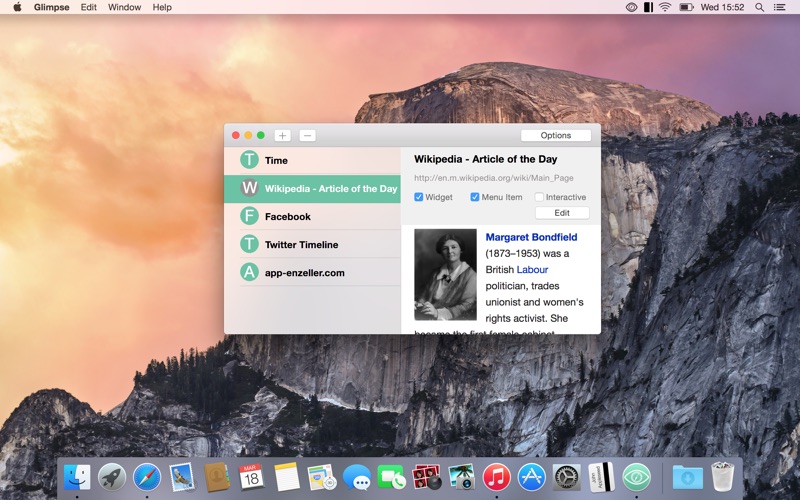Image resolution: width=800 pixels, height=500 pixels.
Task: Click the Edit button below the checkboxes
Action: pos(562,213)
